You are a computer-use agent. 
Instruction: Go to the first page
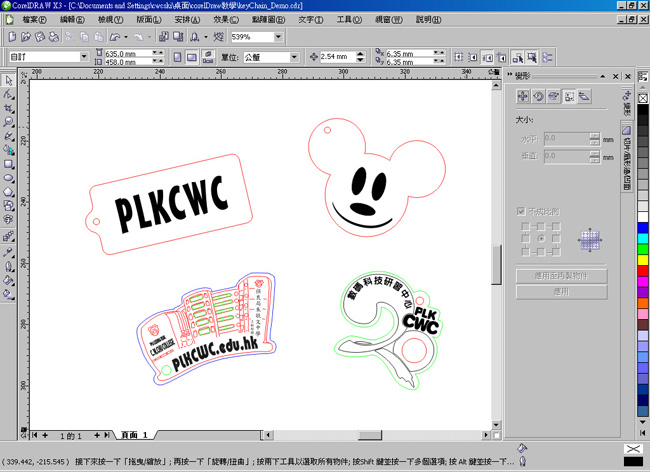click(35, 435)
